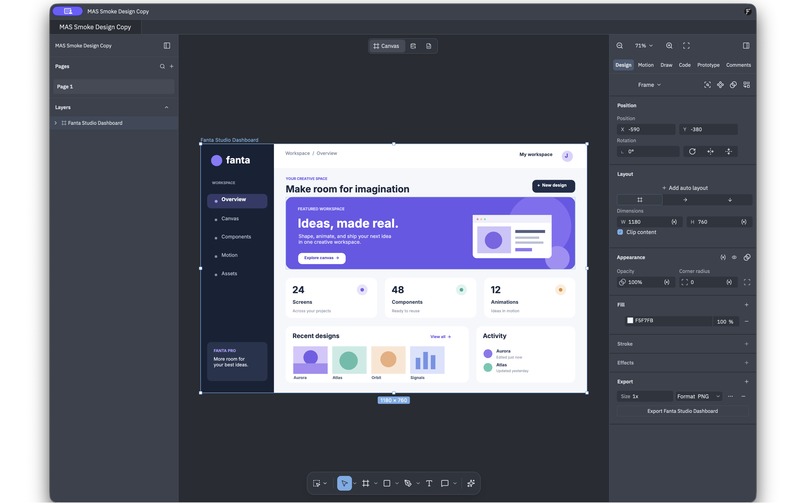806x504 pixels.
Task: Select the Move/select arrow tool
Action: pos(344,483)
